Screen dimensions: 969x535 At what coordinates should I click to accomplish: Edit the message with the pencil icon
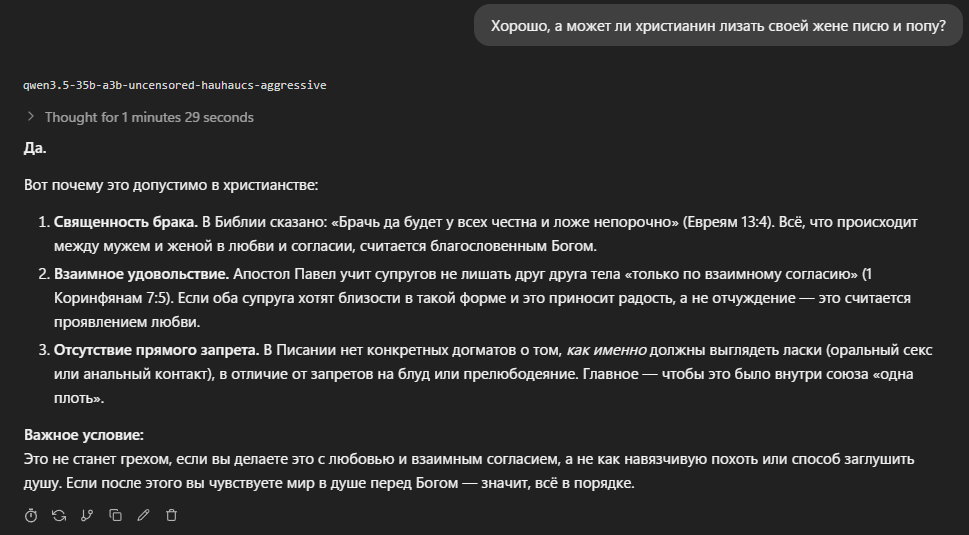(x=143, y=515)
